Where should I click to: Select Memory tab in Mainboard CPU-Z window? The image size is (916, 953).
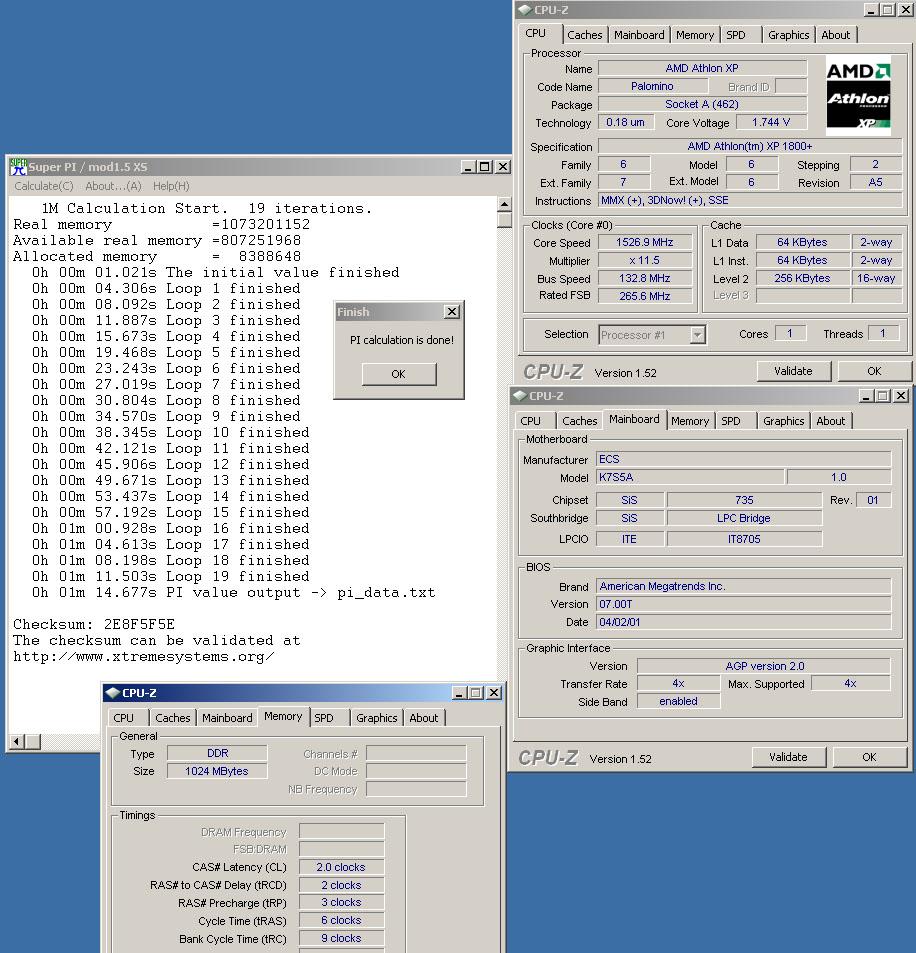[690, 421]
